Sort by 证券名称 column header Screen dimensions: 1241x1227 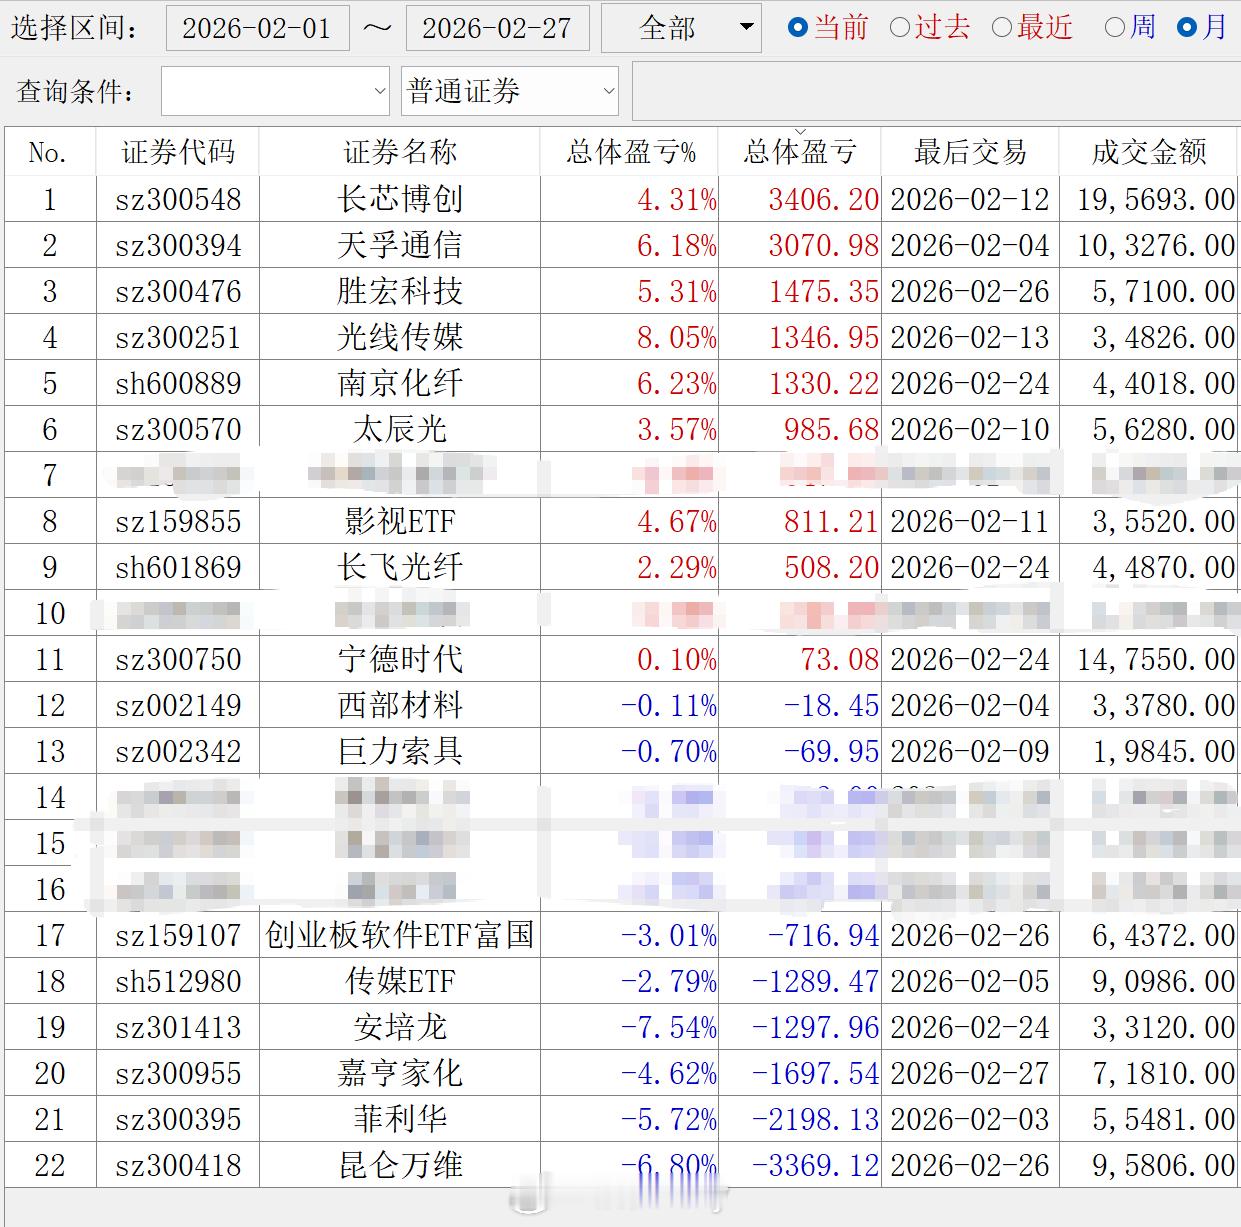click(400, 152)
